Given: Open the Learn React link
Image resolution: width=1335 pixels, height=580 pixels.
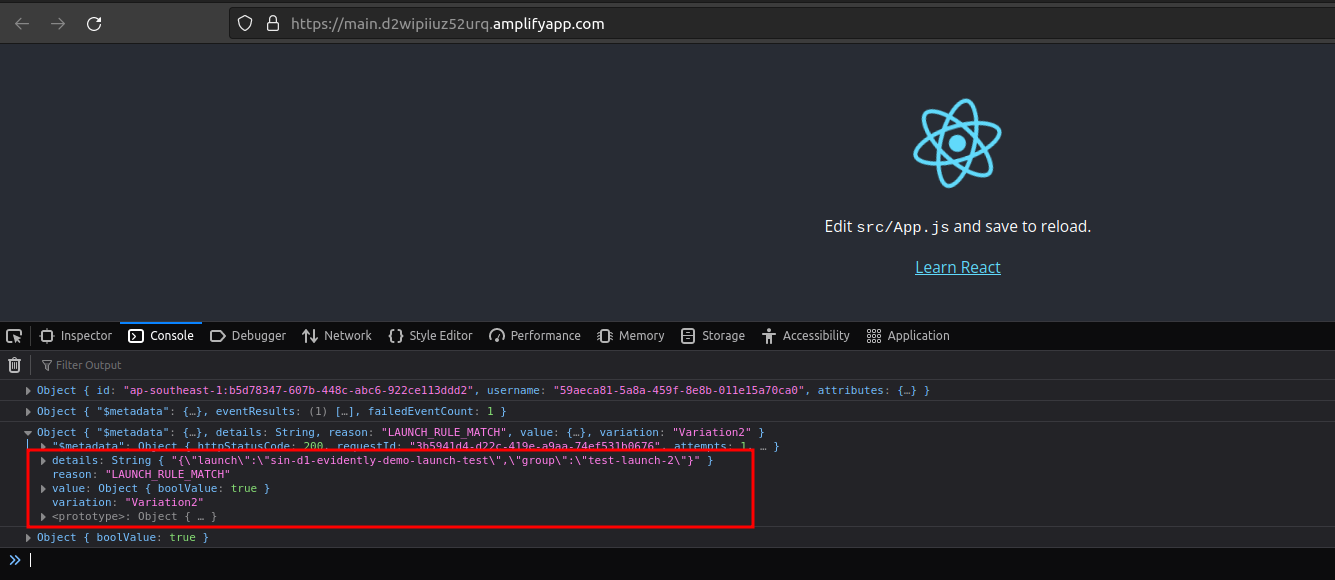Looking at the screenshot, I should [958, 267].
